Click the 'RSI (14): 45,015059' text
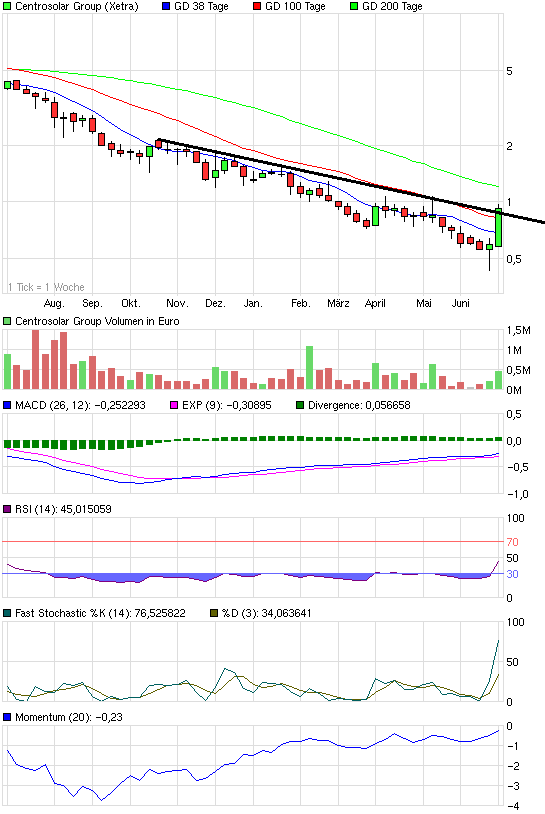This screenshot has width=545, height=814. click(63, 509)
